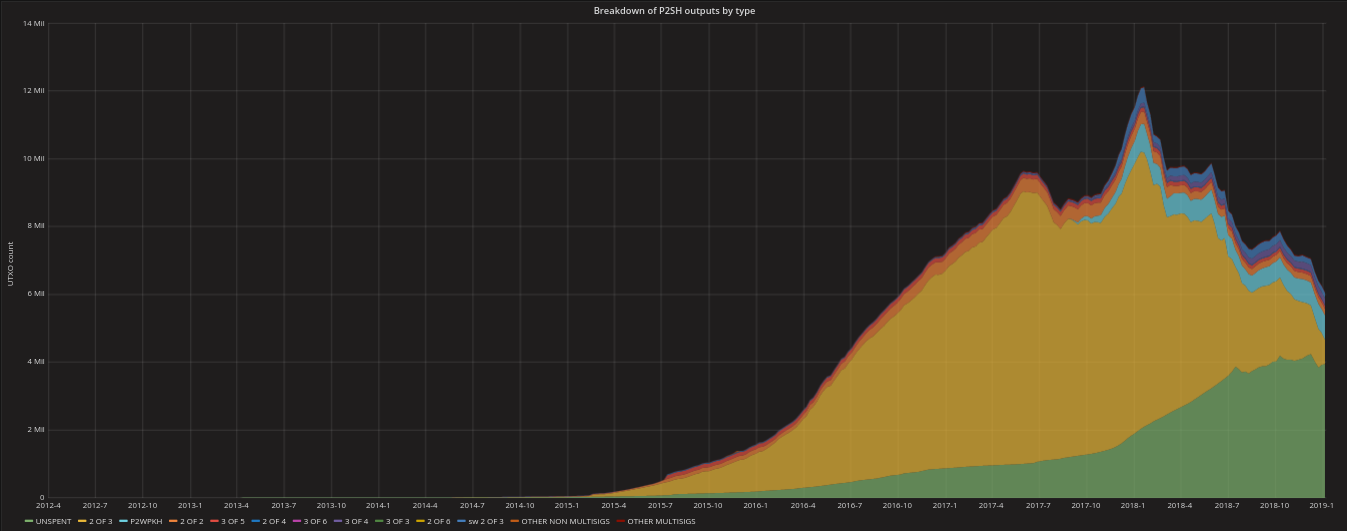
Task: Open the panel title dropdown menu
Action: tap(673, 10)
